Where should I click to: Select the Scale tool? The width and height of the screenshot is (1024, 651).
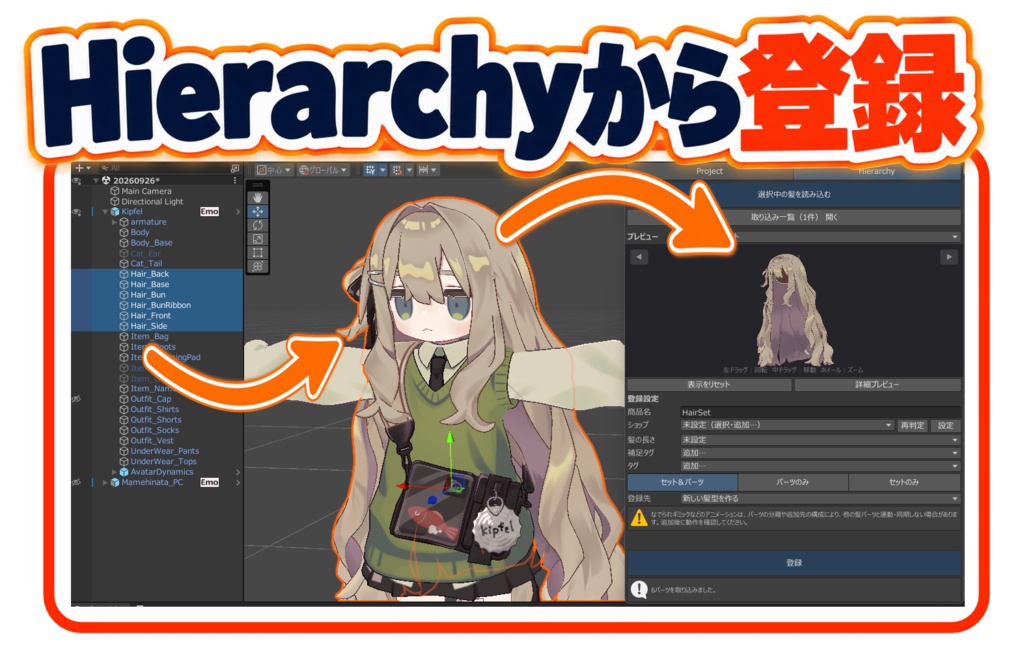point(258,238)
